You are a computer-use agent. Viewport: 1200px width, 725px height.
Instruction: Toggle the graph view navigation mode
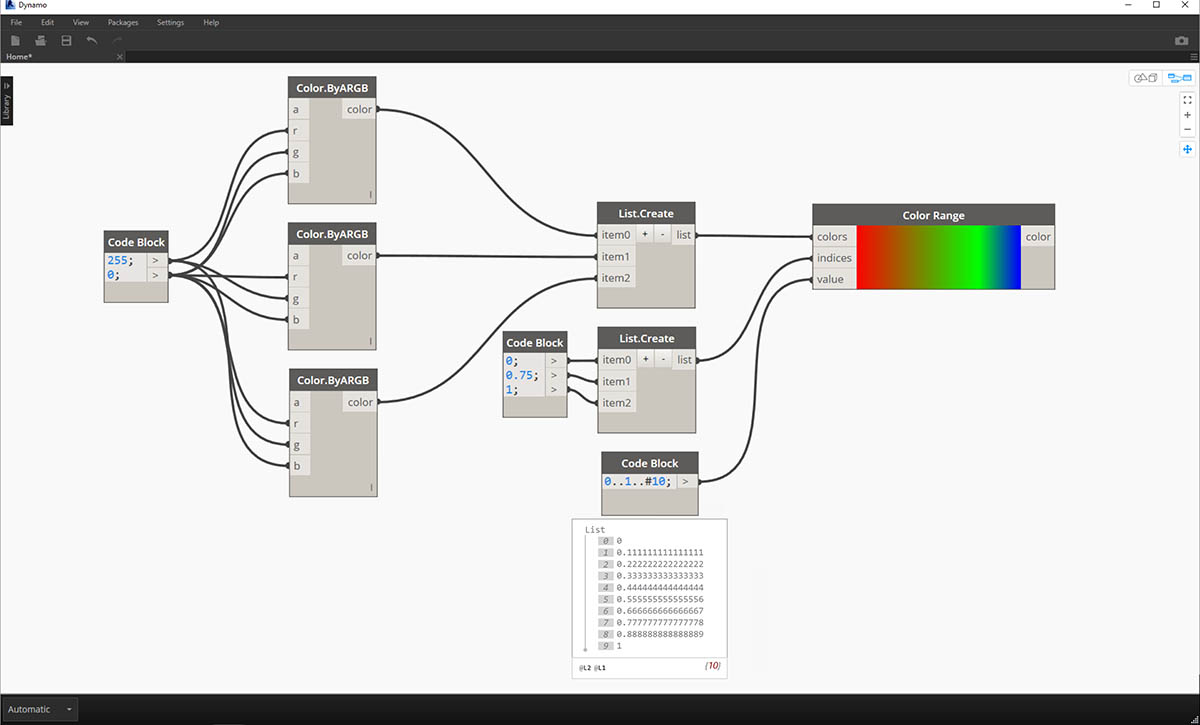[1180, 78]
